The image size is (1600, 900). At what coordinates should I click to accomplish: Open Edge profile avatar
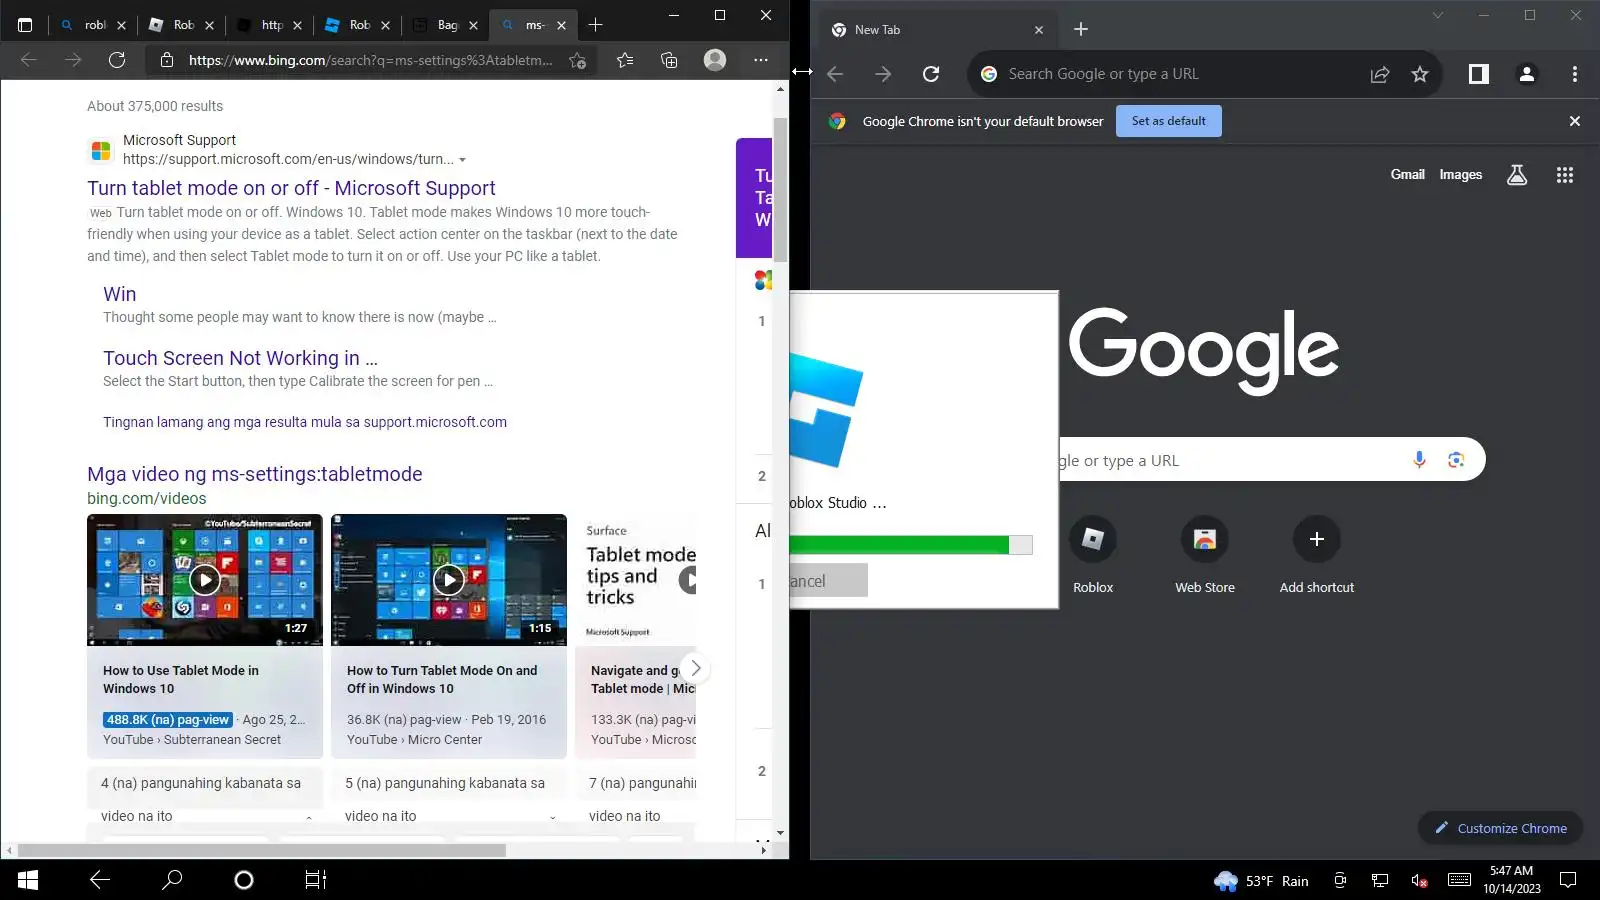pos(715,60)
